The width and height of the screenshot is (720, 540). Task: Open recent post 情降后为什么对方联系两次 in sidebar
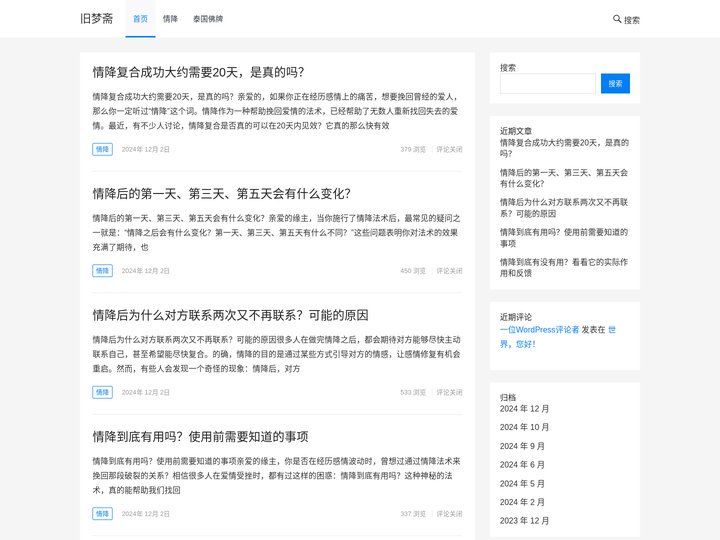click(564, 208)
